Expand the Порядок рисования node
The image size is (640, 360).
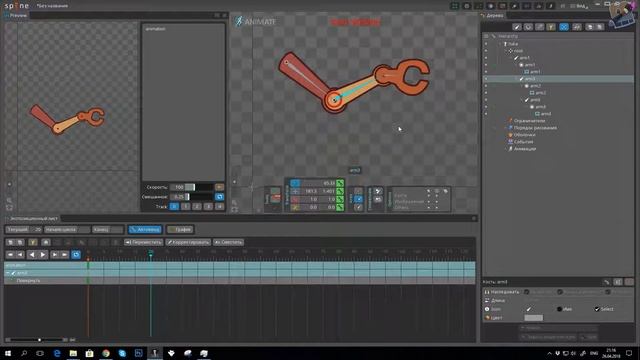point(505,128)
